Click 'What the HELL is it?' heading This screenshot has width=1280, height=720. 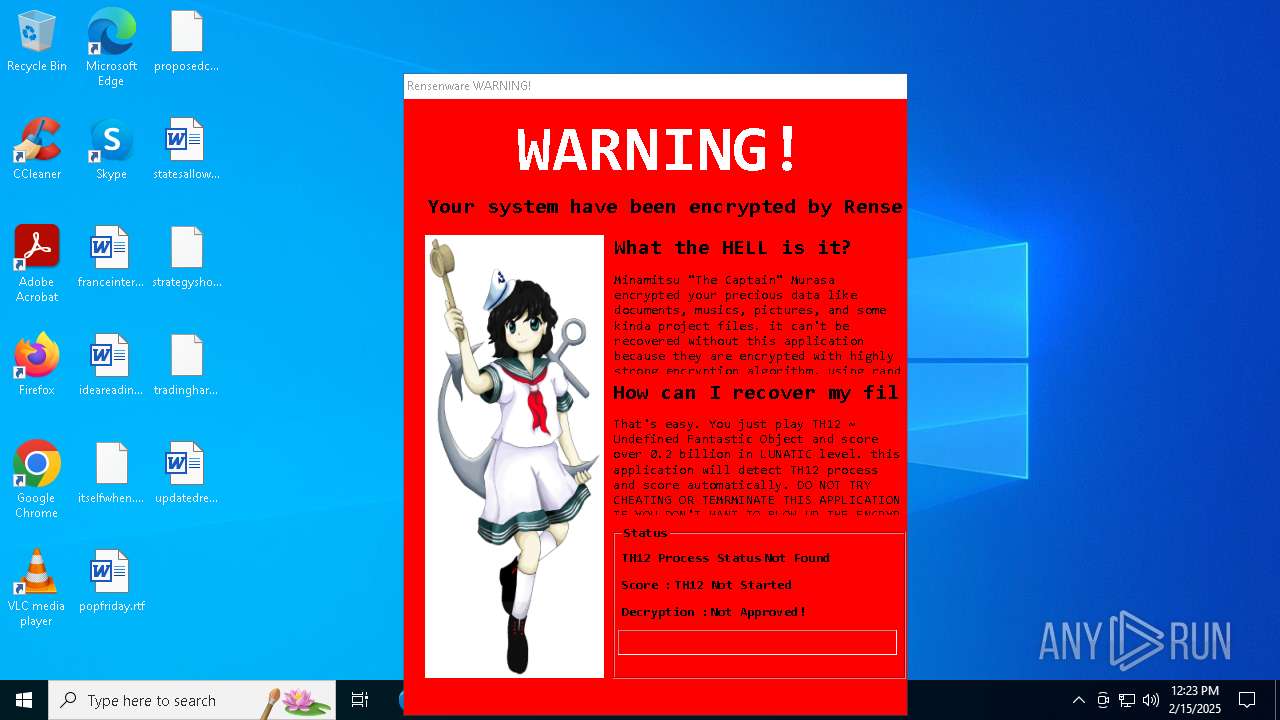[733, 248]
